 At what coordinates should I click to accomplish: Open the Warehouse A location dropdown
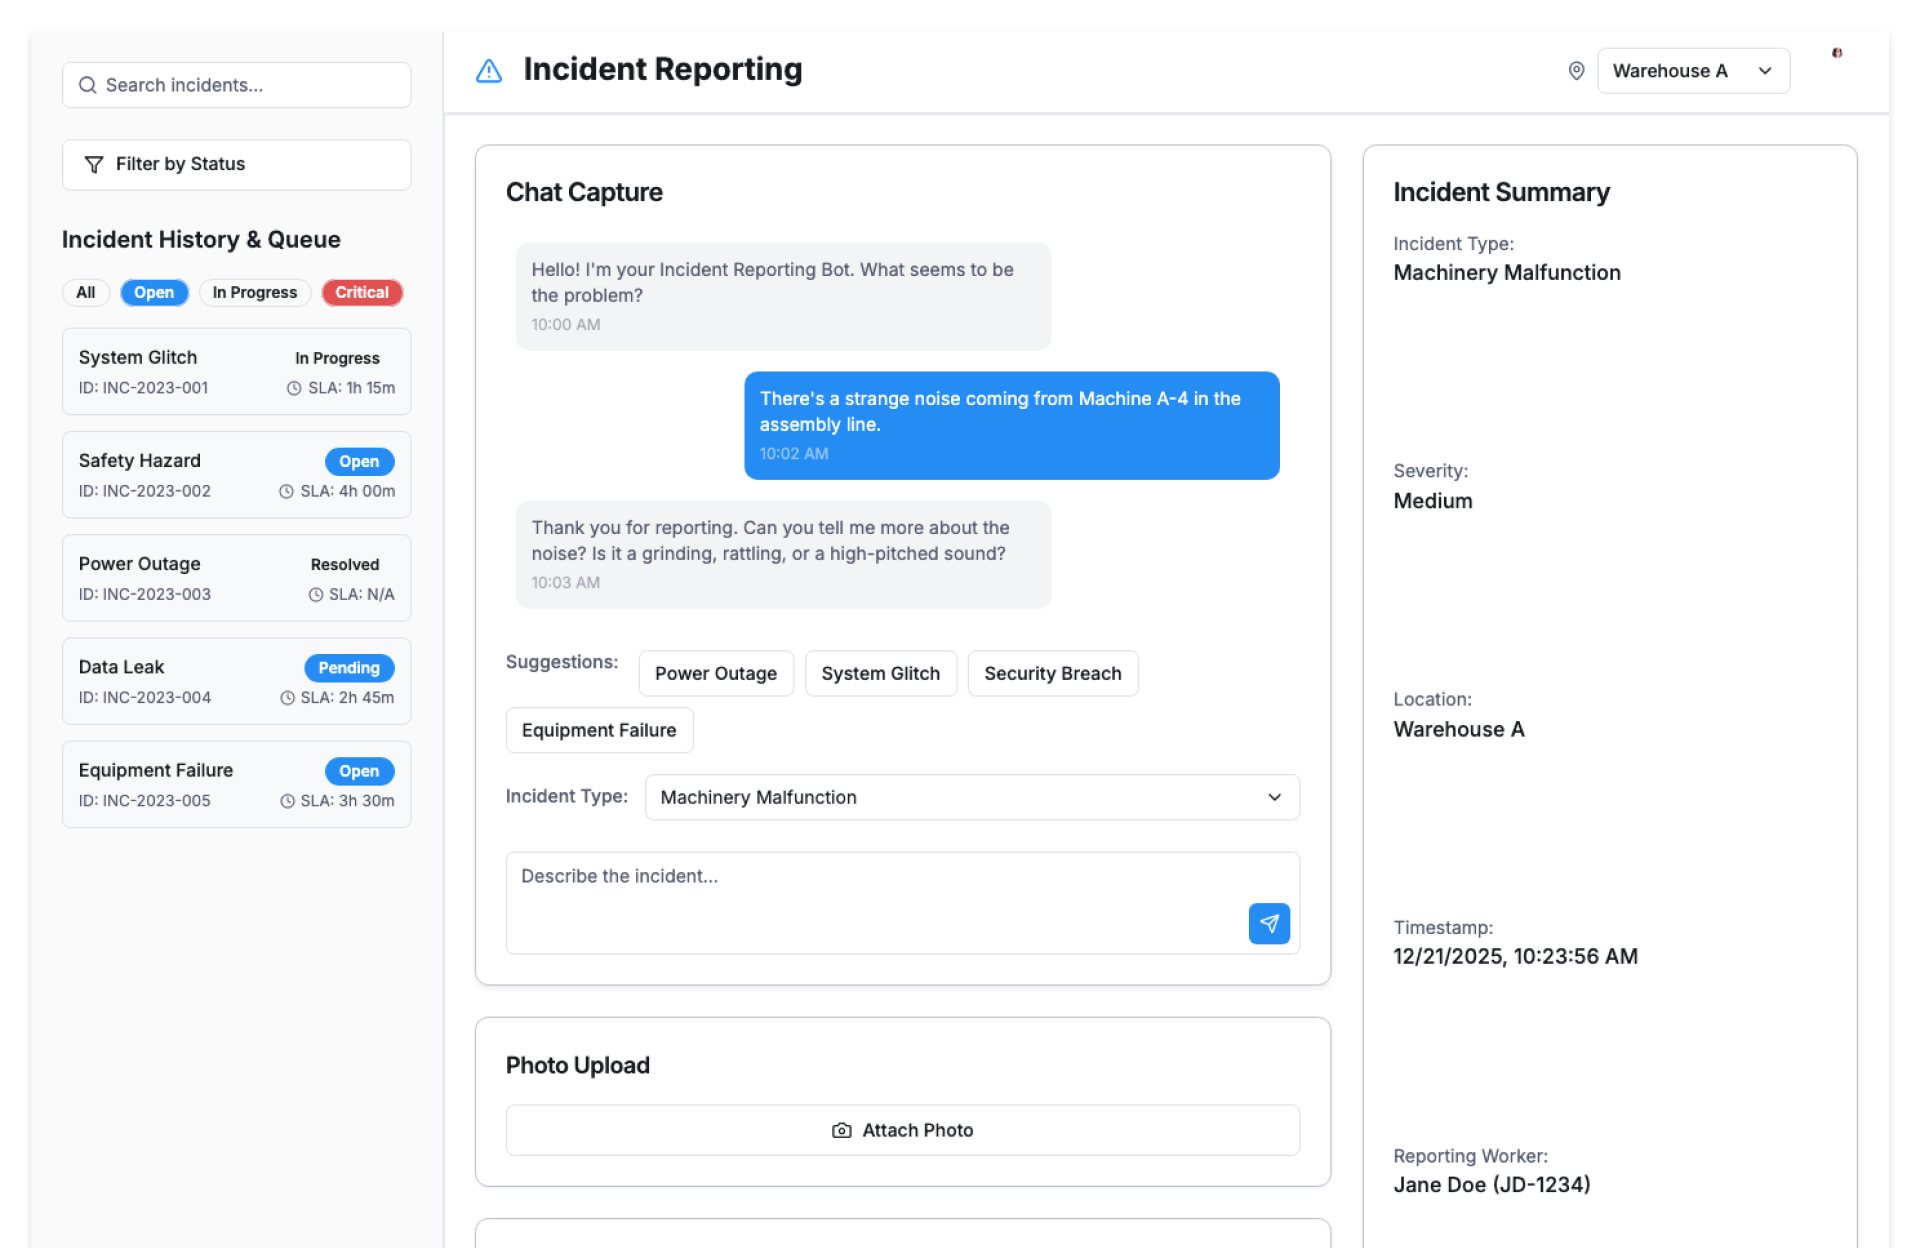point(1692,71)
